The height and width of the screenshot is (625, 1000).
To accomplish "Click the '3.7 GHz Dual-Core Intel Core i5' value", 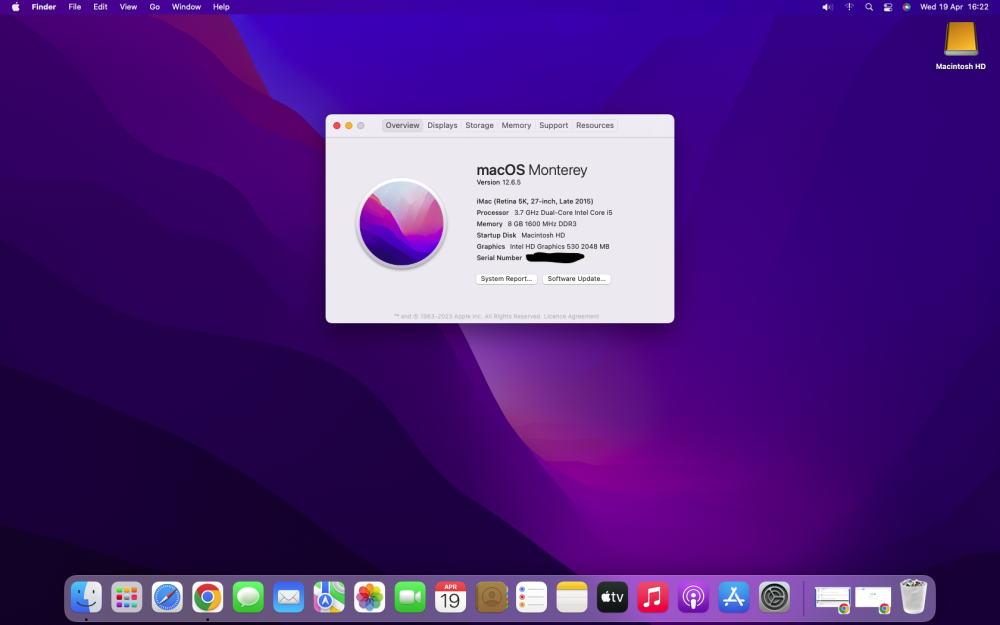I will pyautogui.click(x=563, y=212).
